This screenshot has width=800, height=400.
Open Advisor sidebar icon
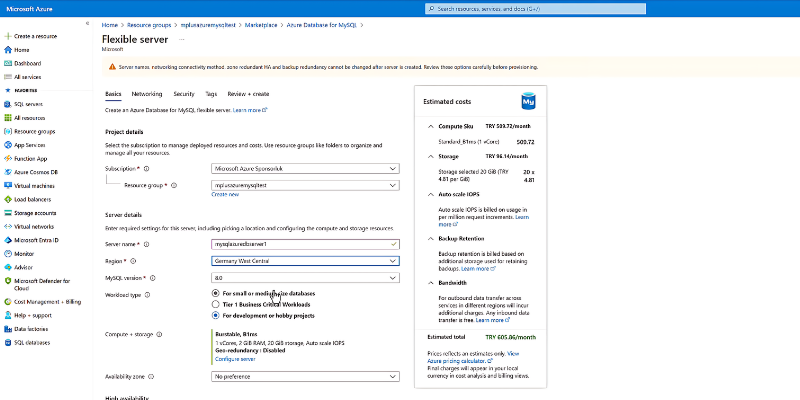(8, 267)
